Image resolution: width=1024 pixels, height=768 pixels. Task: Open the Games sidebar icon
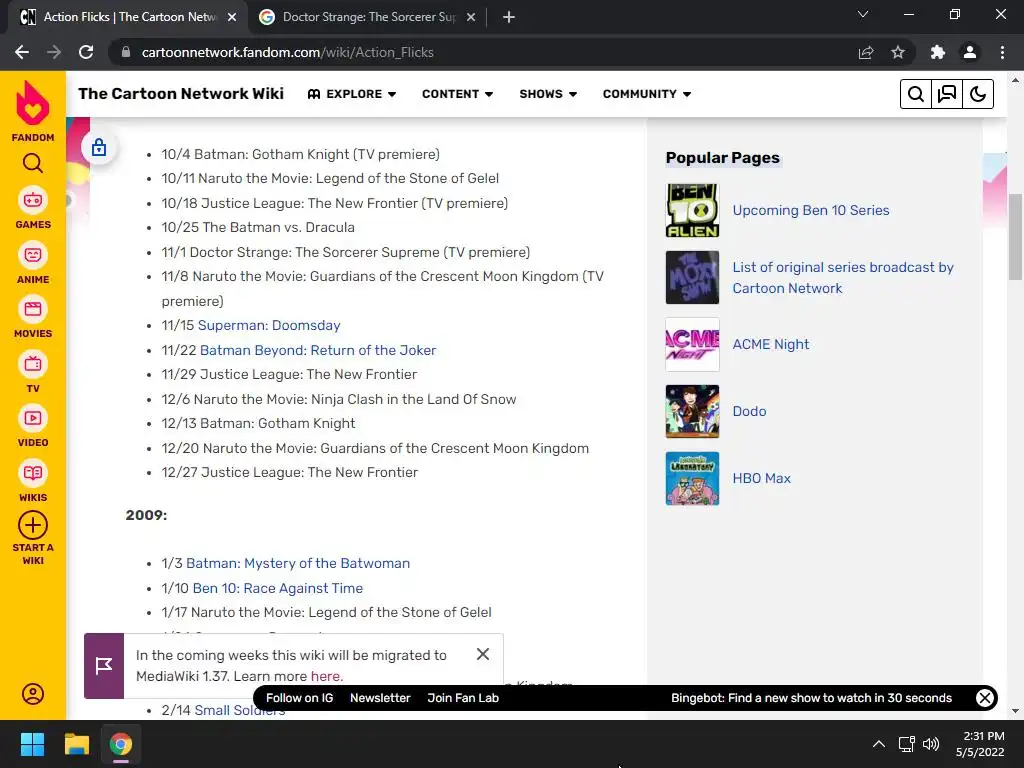pyautogui.click(x=33, y=200)
